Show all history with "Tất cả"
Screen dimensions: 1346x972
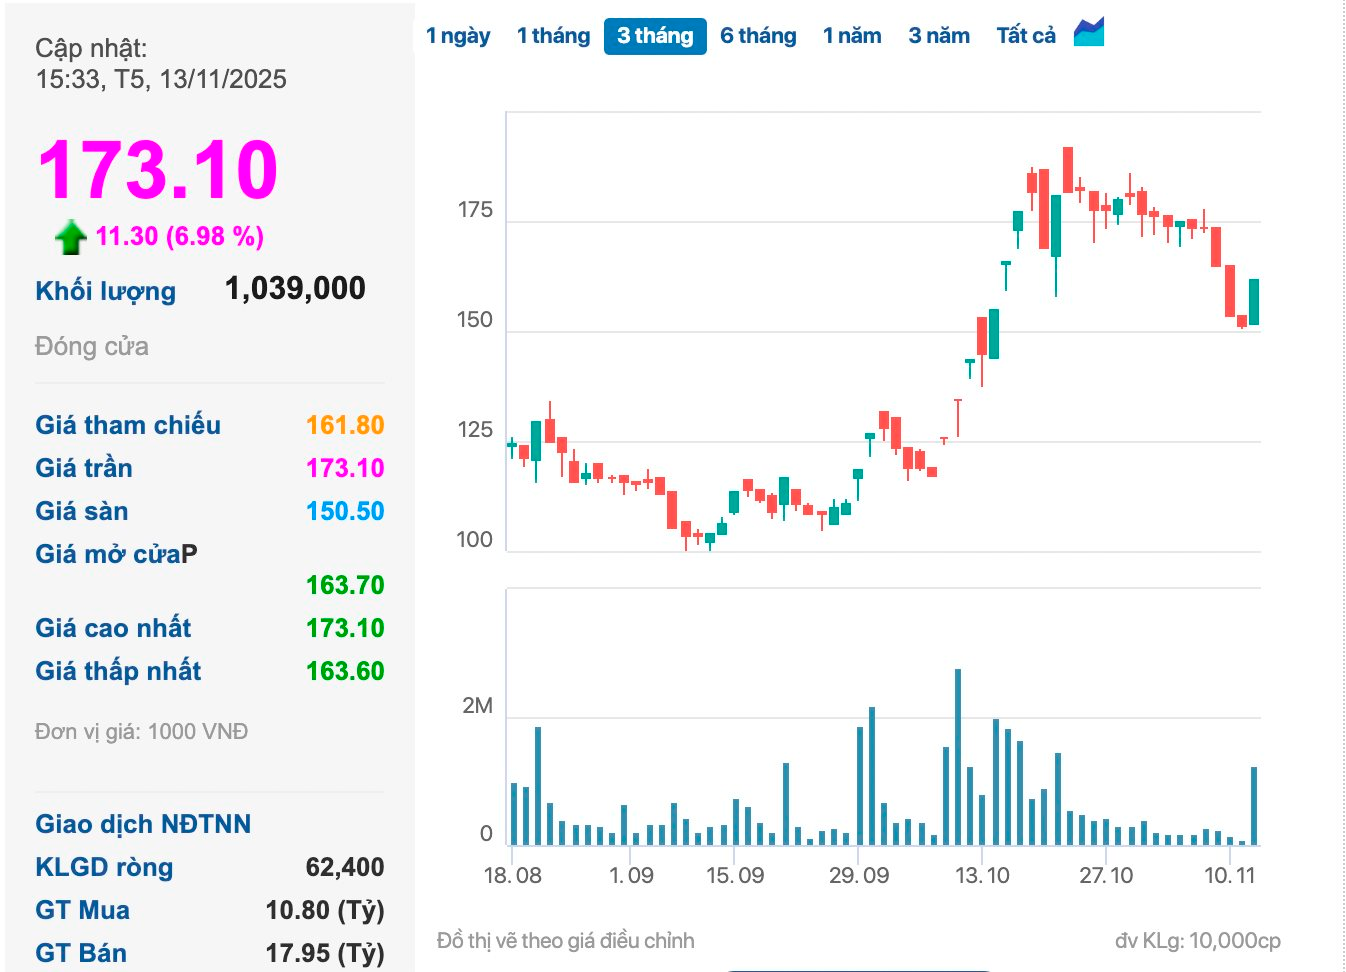coord(1025,35)
